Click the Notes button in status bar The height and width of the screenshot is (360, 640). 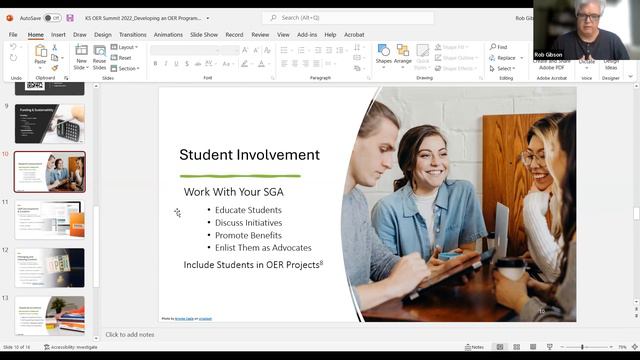tap(475, 347)
